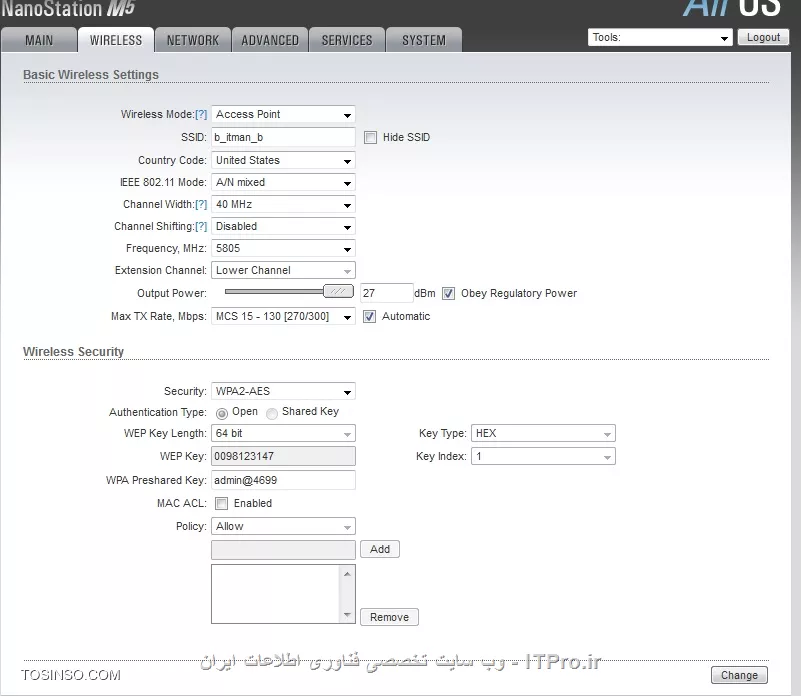This screenshot has height=696, width=801.
Task: Click the Output Power slider handle
Action: pyautogui.click(x=338, y=291)
